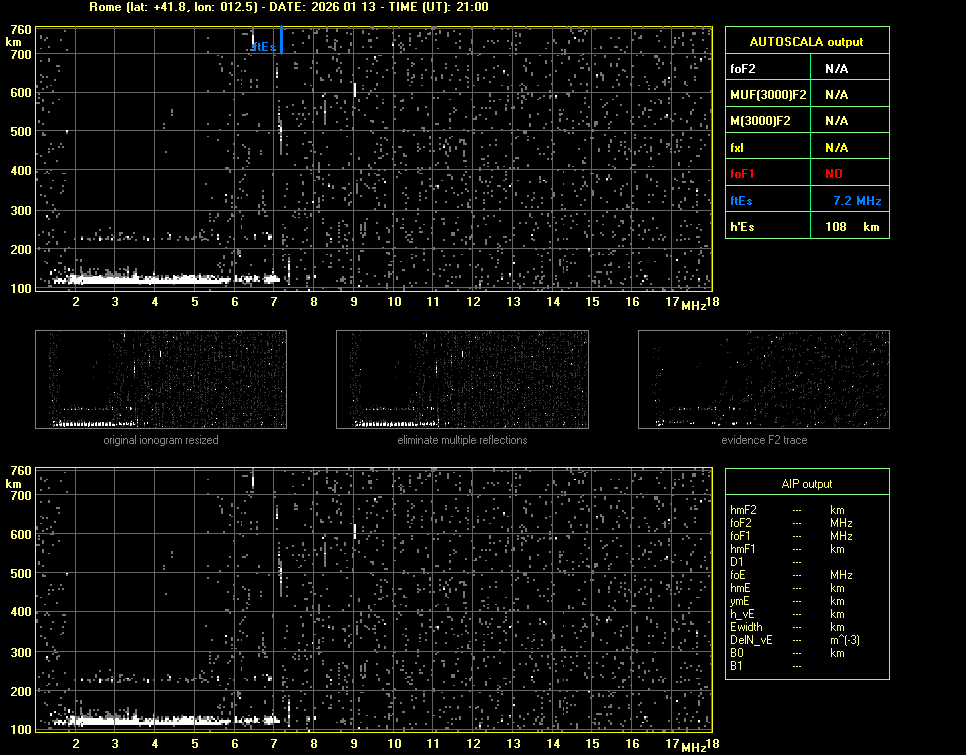
Task: Click the AIP output panel header
Action: coord(806,484)
